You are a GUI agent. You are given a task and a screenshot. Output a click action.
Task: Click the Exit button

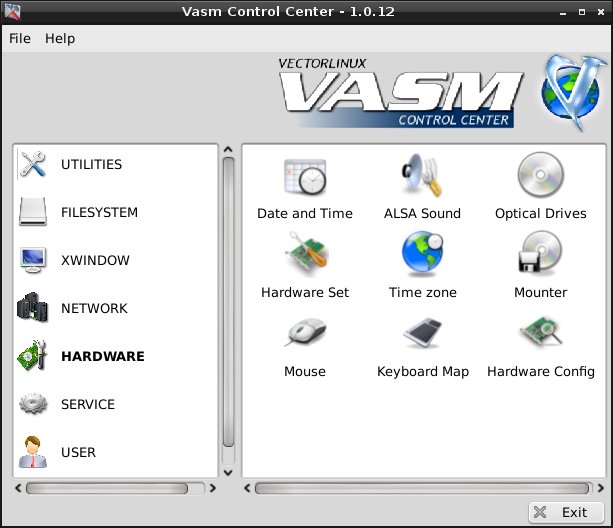[x=565, y=512]
